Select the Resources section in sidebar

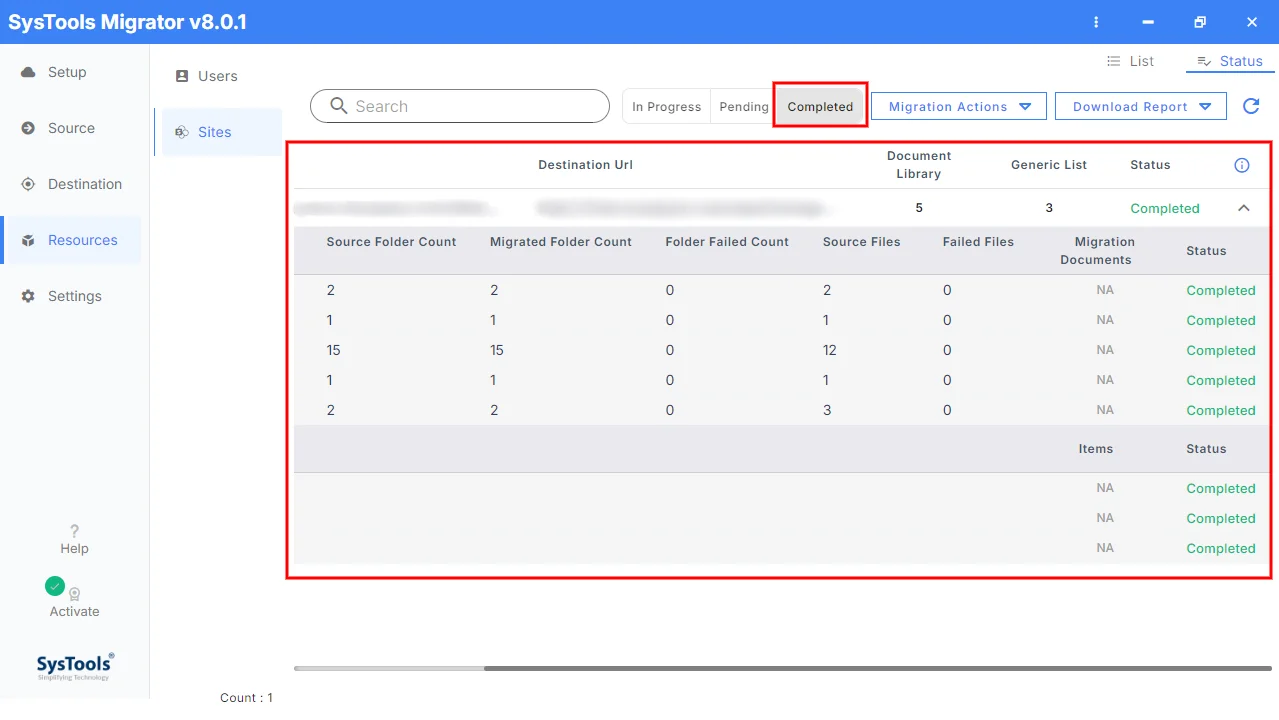pyautogui.click(x=72, y=240)
